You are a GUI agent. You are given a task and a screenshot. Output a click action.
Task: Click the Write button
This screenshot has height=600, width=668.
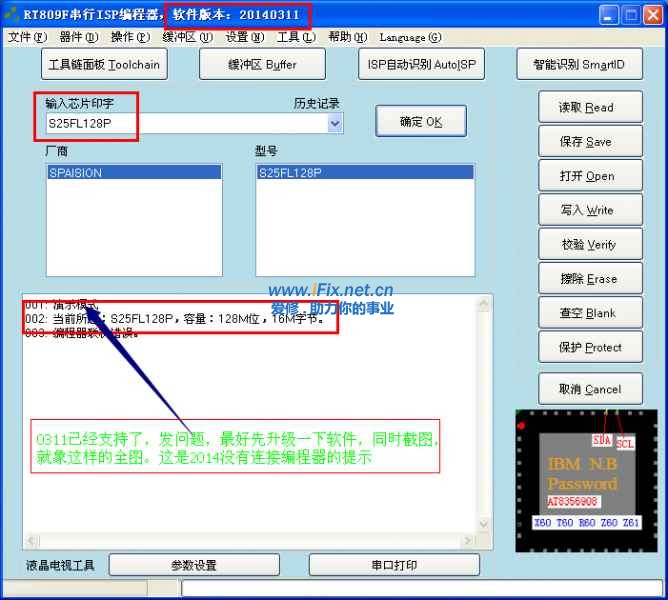point(586,210)
